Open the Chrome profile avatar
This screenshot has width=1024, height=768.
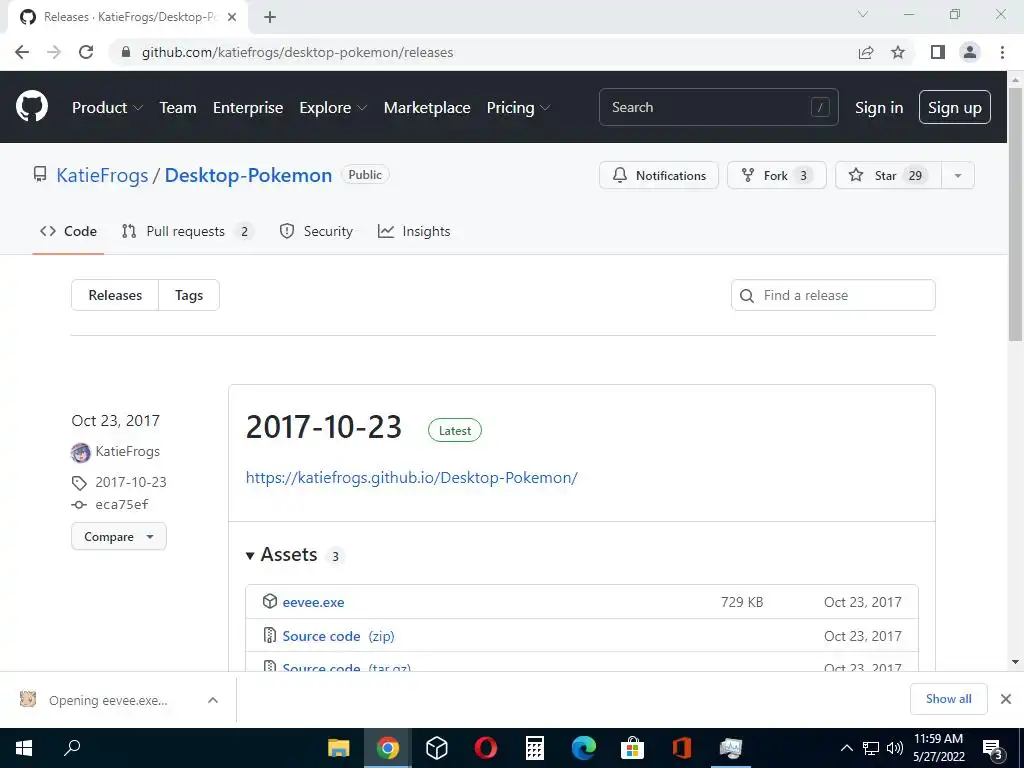970,52
